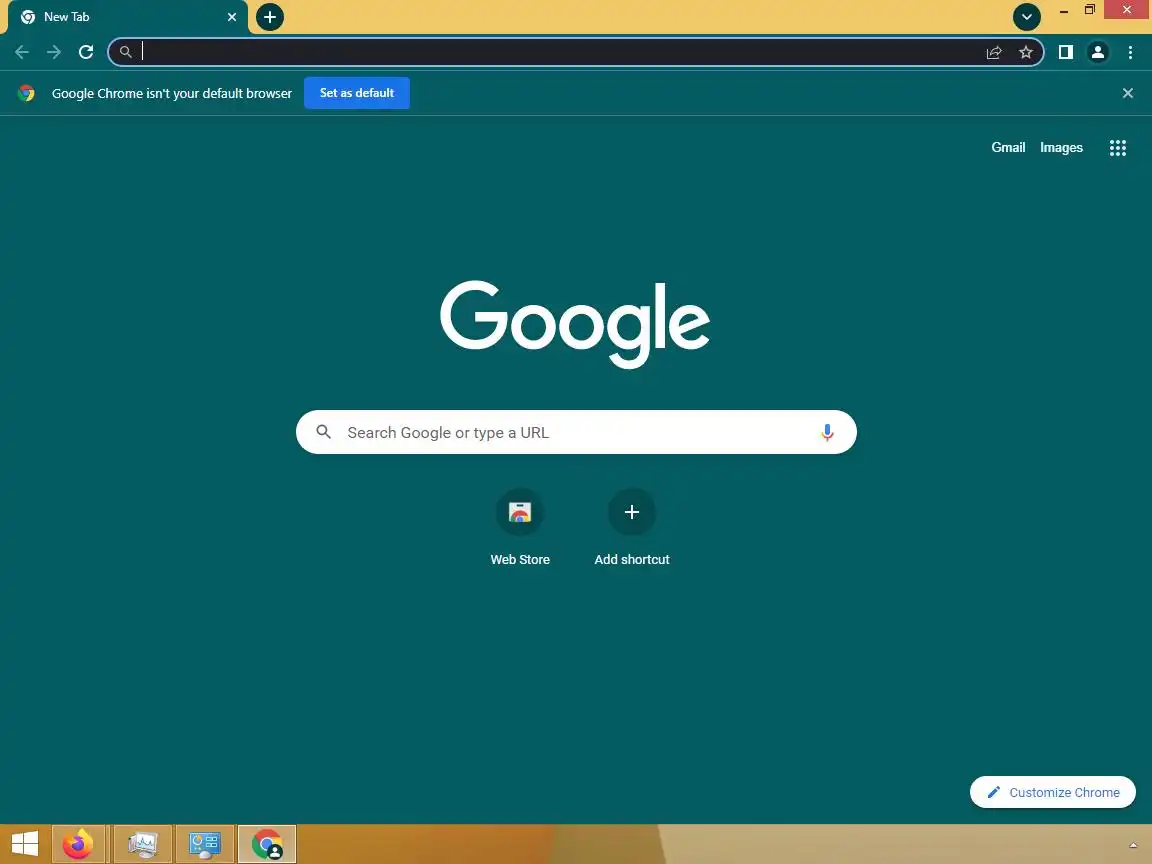
Task: Open the Web Store shortcut
Action: click(x=520, y=528)
